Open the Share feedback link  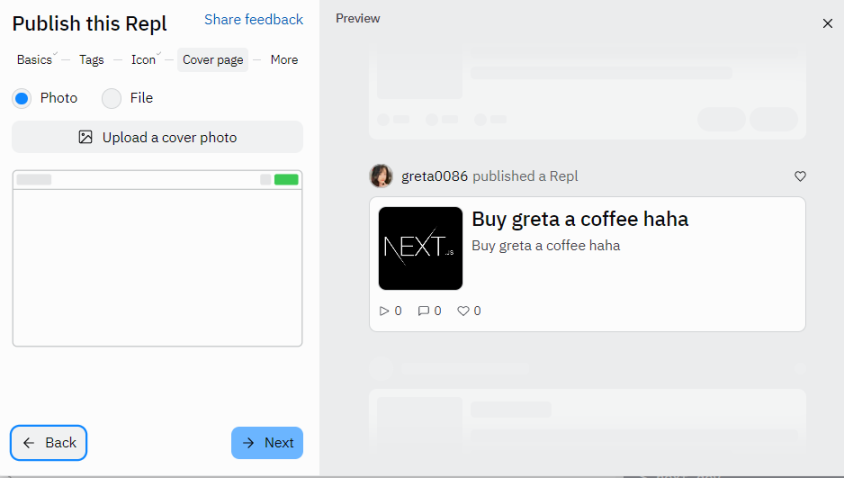click(253, 20)
